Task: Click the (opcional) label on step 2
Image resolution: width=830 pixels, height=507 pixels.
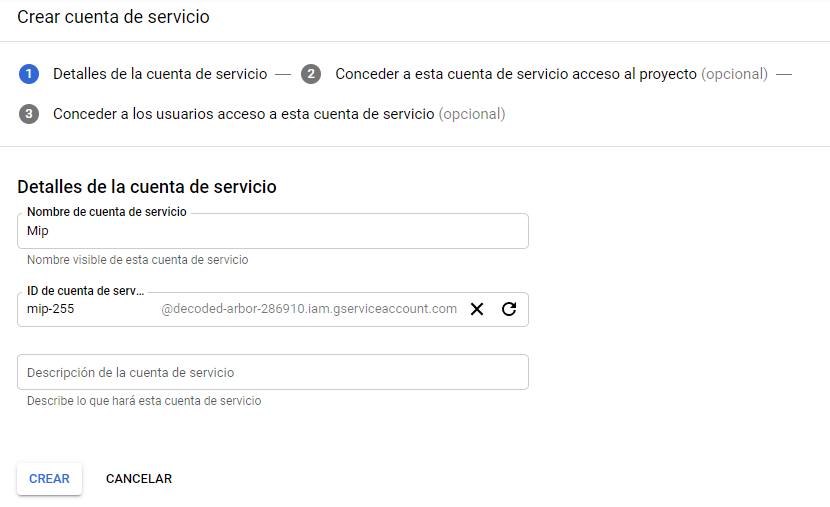Action: [x=735, y=74]
